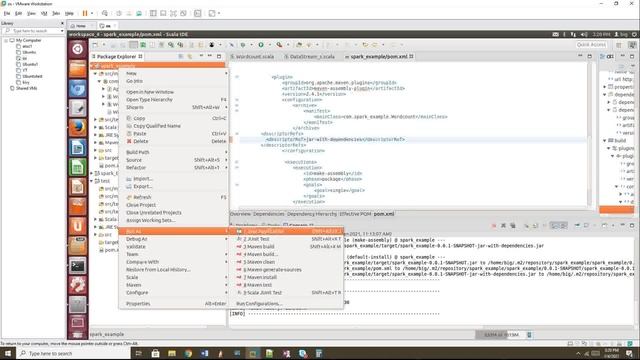640x360 pixels.
Task: Switch to the DataStream_s.scala editor tab
Action: pyautogui.click(x=310, y=56)
